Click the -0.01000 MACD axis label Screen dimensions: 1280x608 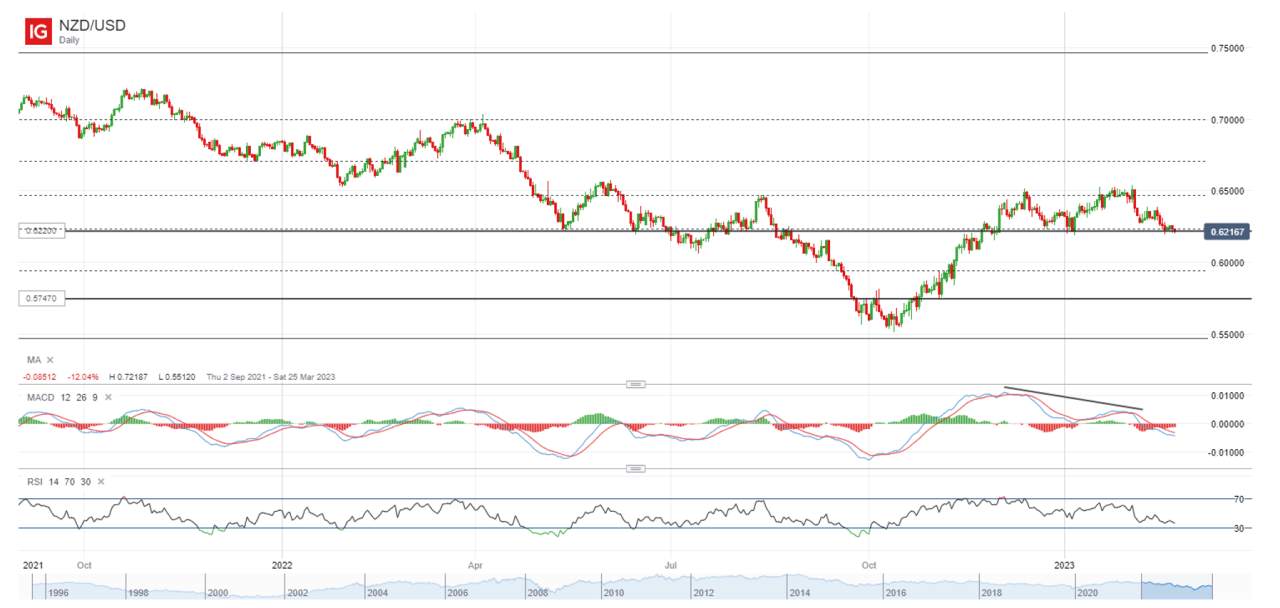[x=1227, y=452]
